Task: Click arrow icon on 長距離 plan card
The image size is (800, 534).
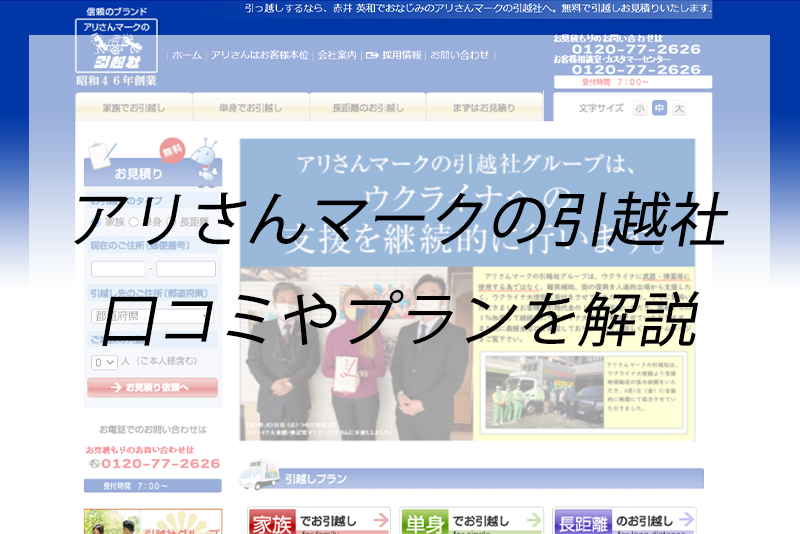Action: [x=687, y=520]
